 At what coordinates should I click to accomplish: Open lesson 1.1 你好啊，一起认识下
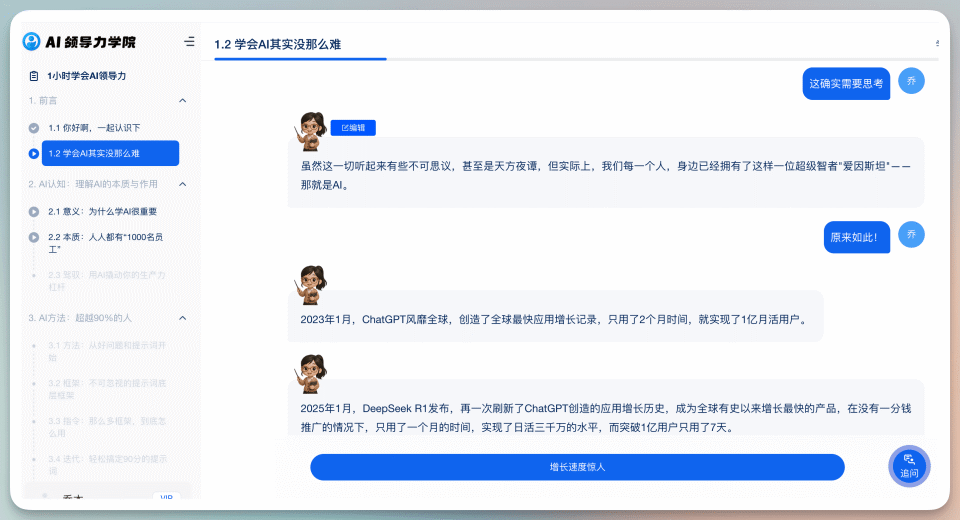[x=94, y=128]
